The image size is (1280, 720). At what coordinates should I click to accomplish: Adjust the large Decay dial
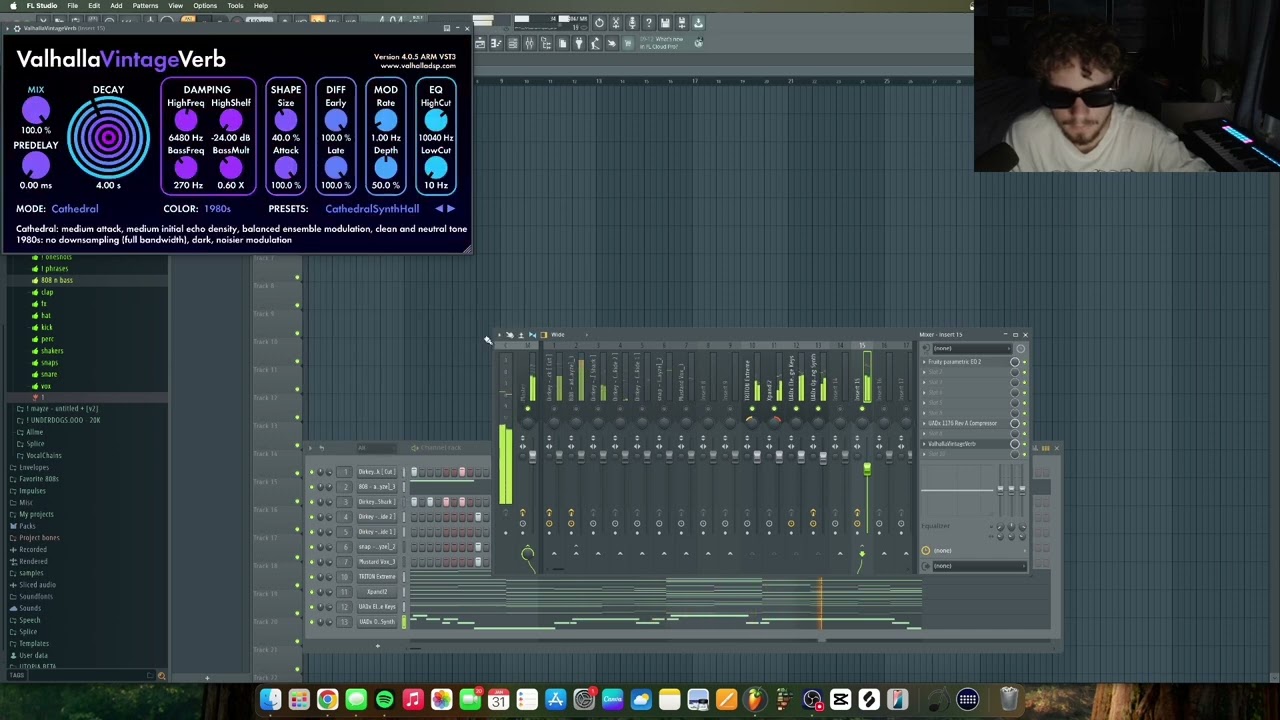(x=108, y=138)
